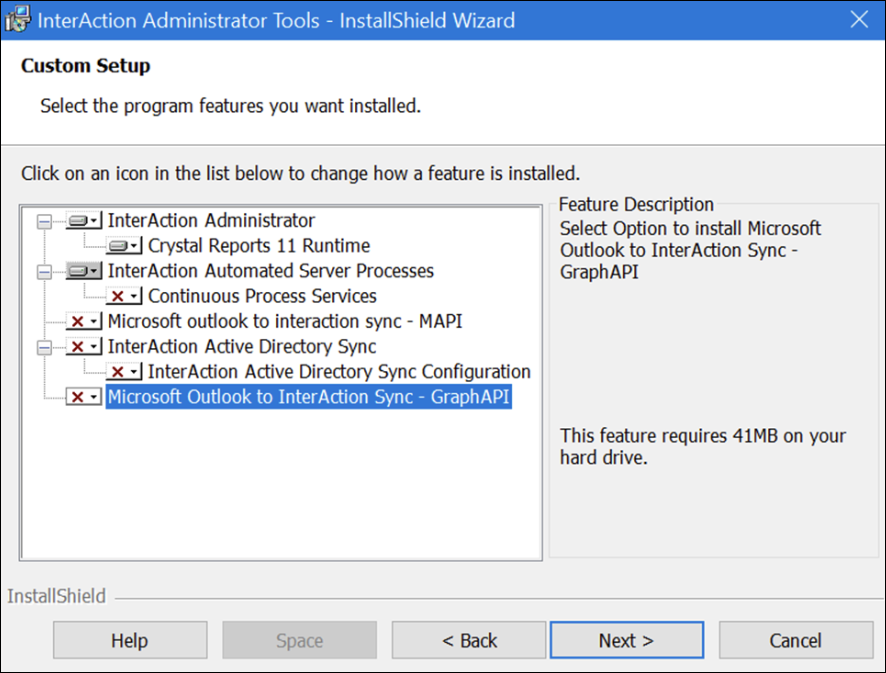Open red X icon for GraphAPI sync feature
886x673 pixels.
click(x=84, y=397)
